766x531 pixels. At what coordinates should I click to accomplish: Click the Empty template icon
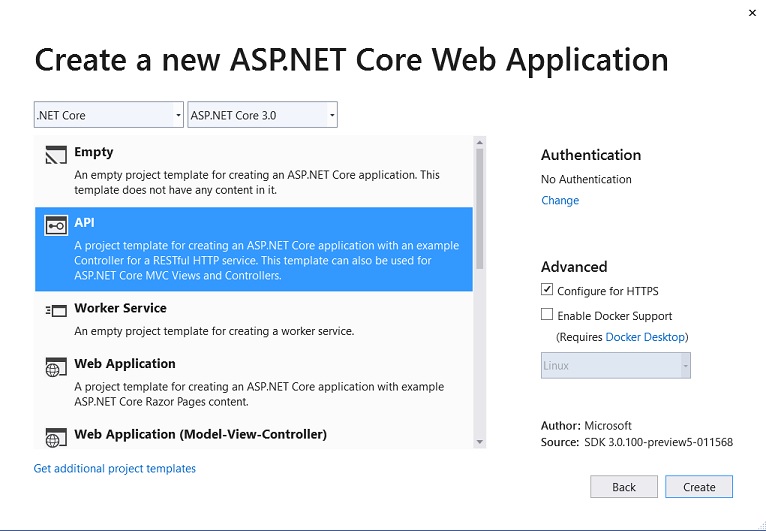tap(56, 155)
